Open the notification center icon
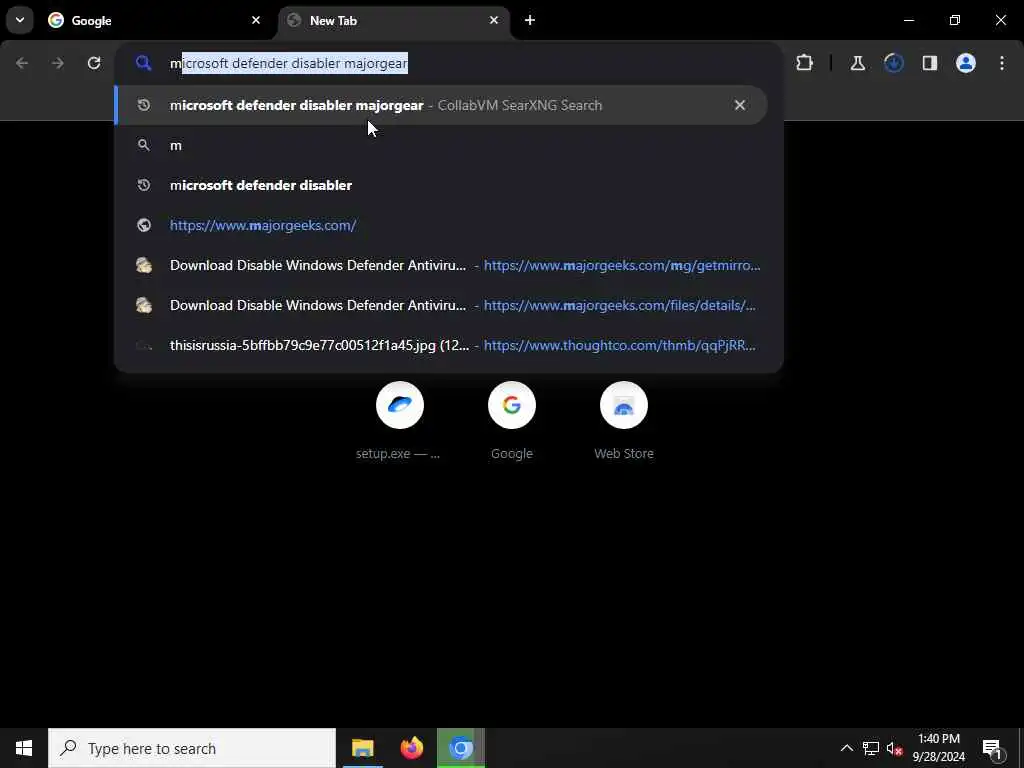 point(992,748)
